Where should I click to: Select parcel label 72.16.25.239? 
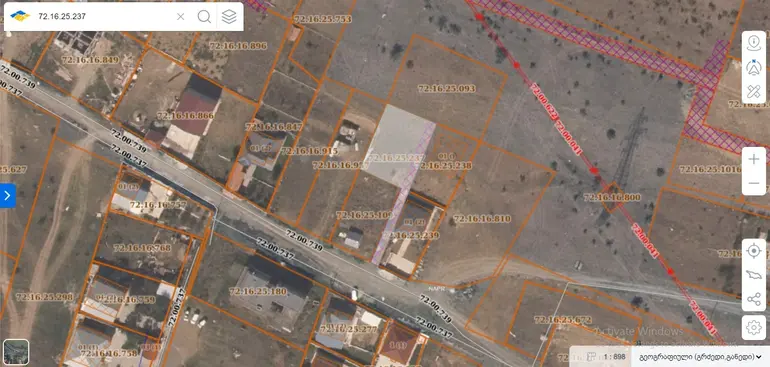click(x=412, y=235)
